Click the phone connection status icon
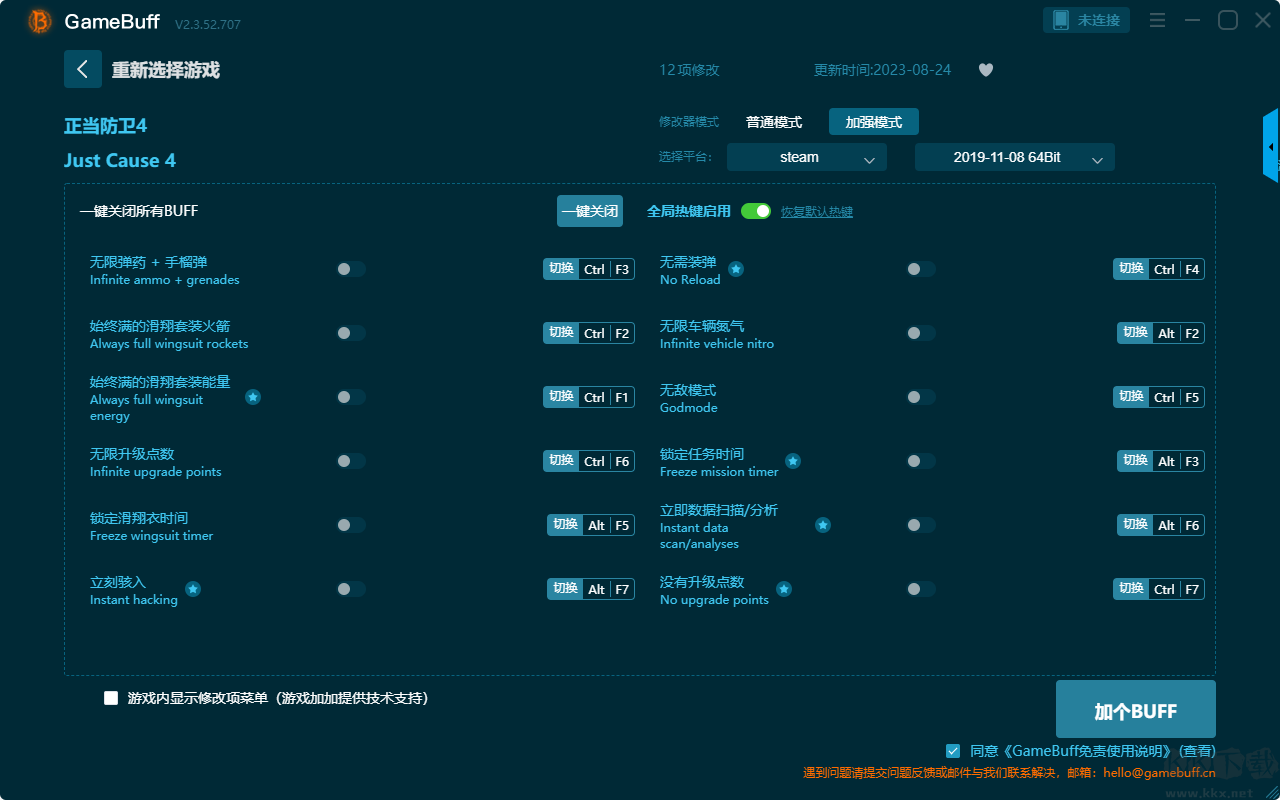Viewport: 1280px width, 800px height. pyautogui.click(x=1061, y=20)
